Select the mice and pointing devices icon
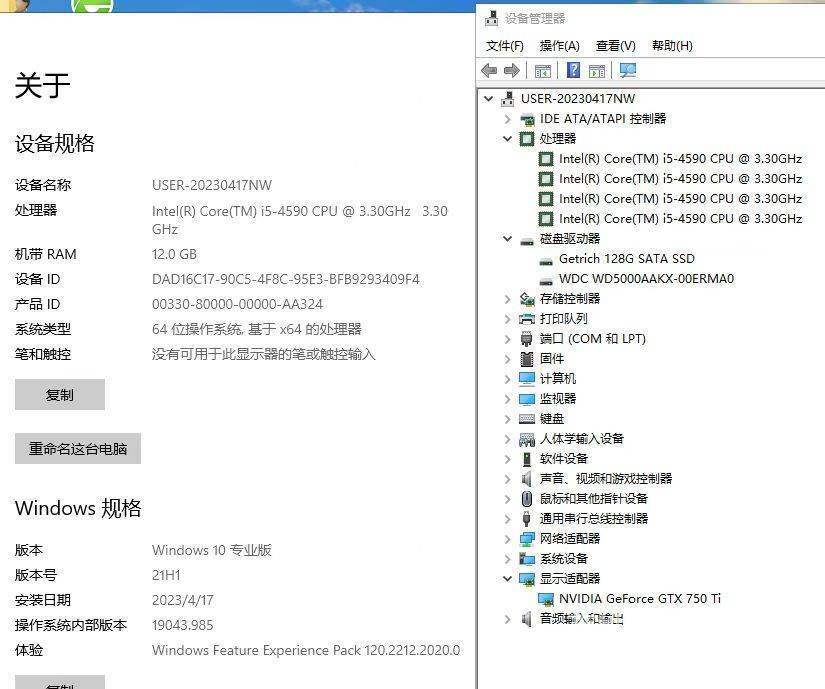 [x=527, y=499]
